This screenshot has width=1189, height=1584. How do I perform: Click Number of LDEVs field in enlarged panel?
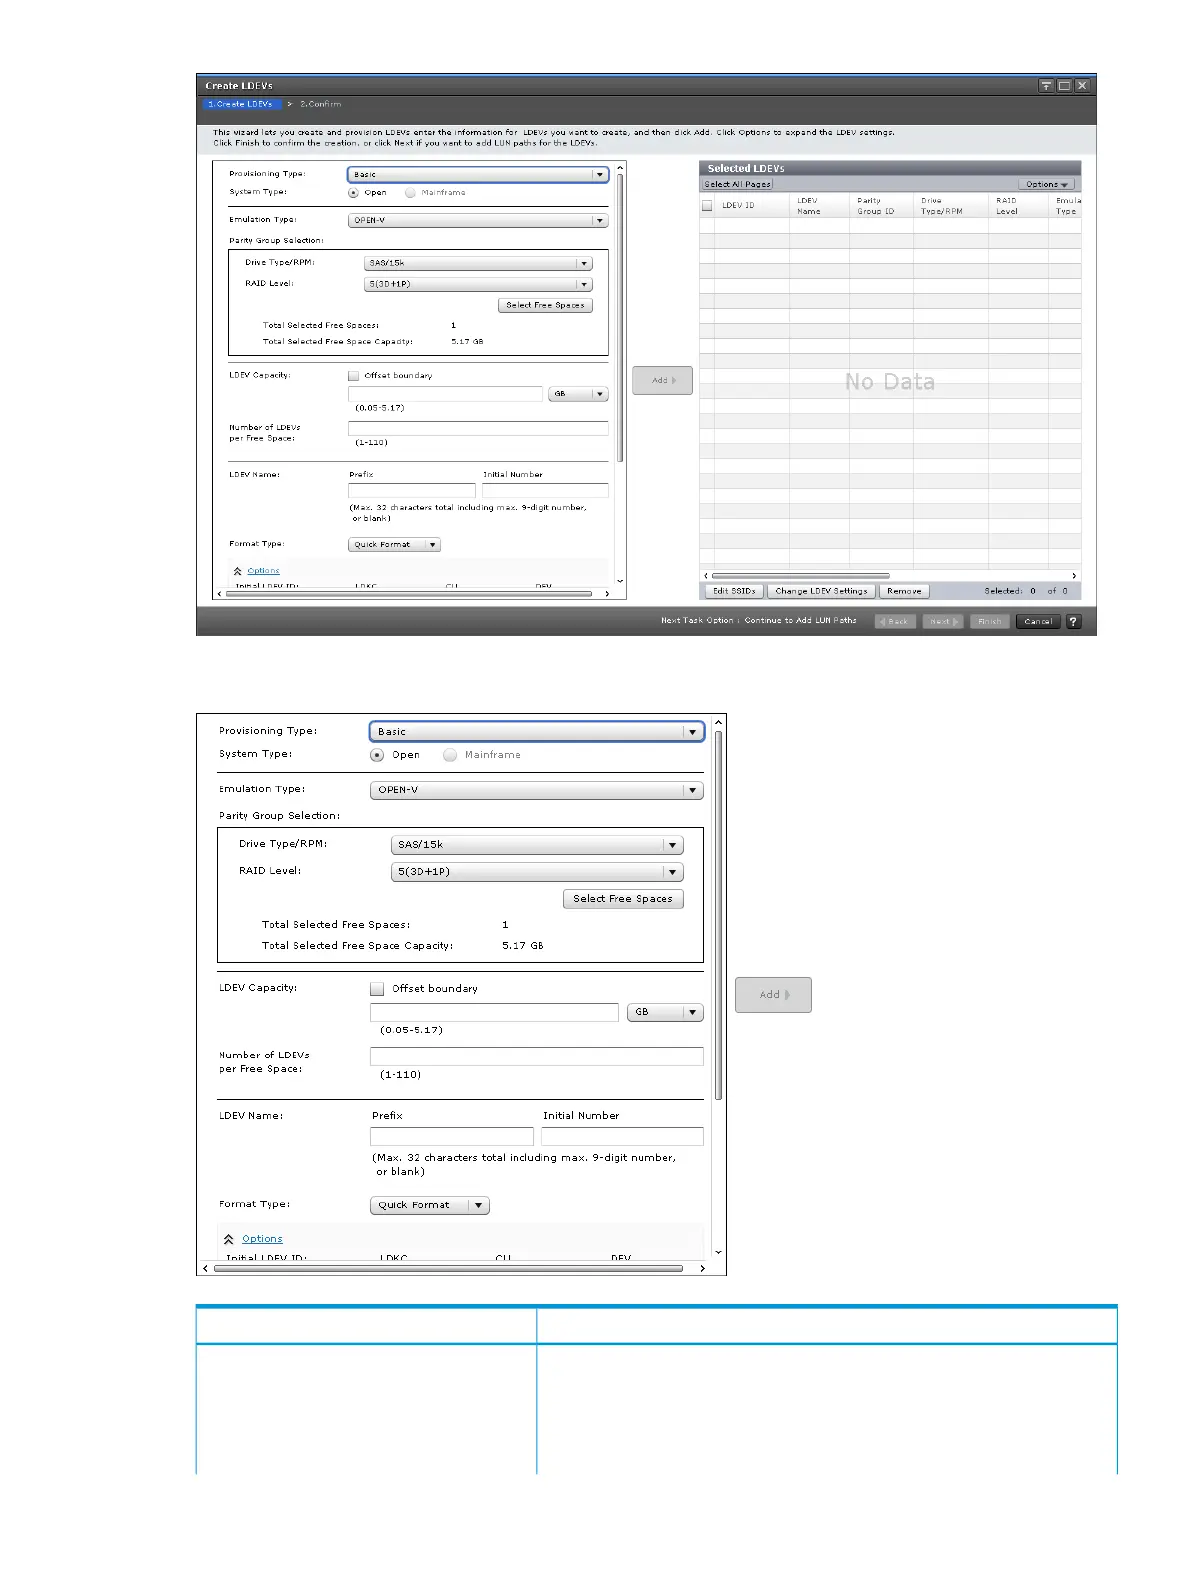coord(537,1056)
